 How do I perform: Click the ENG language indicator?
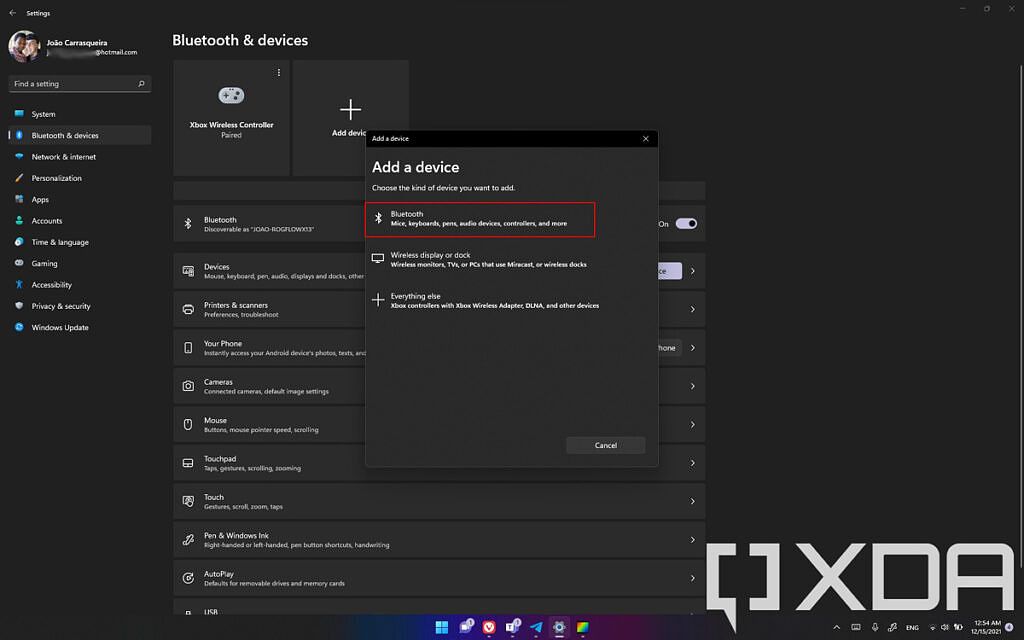(912, 627)
